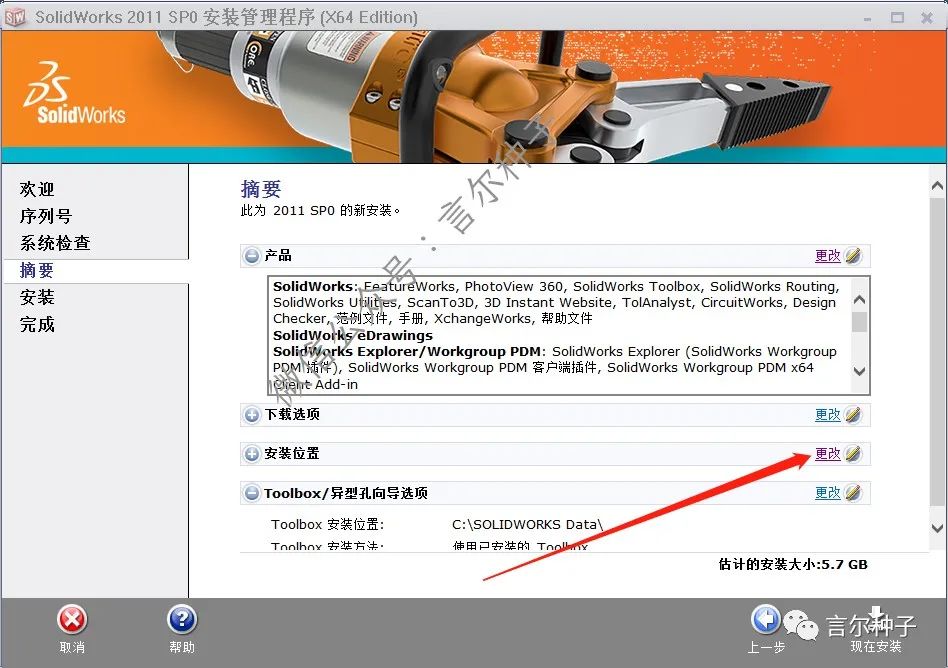Image resolution: width=948 pixels, height=668 pixels.
Task: Click main panel scroll down arrow
Action: [937, 528]
